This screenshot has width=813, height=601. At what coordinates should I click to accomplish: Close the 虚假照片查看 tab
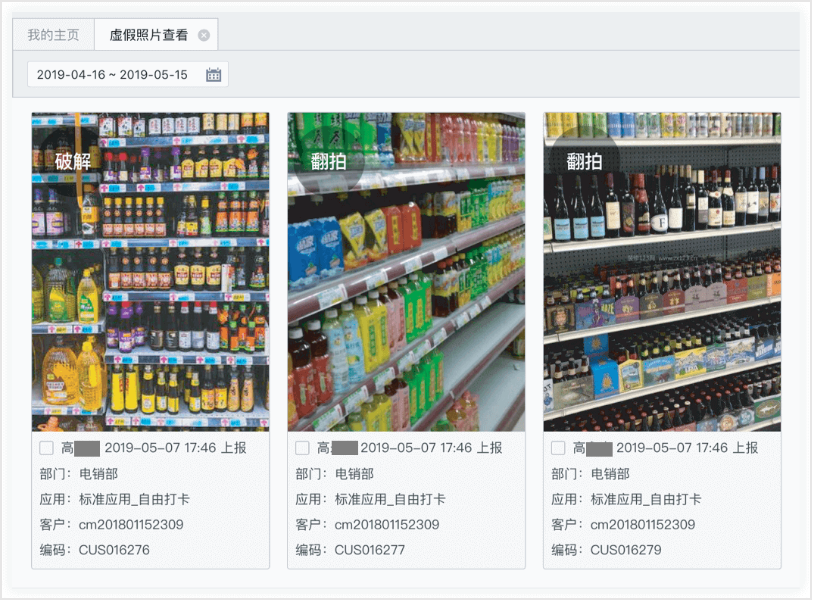[x=204, y=33]
